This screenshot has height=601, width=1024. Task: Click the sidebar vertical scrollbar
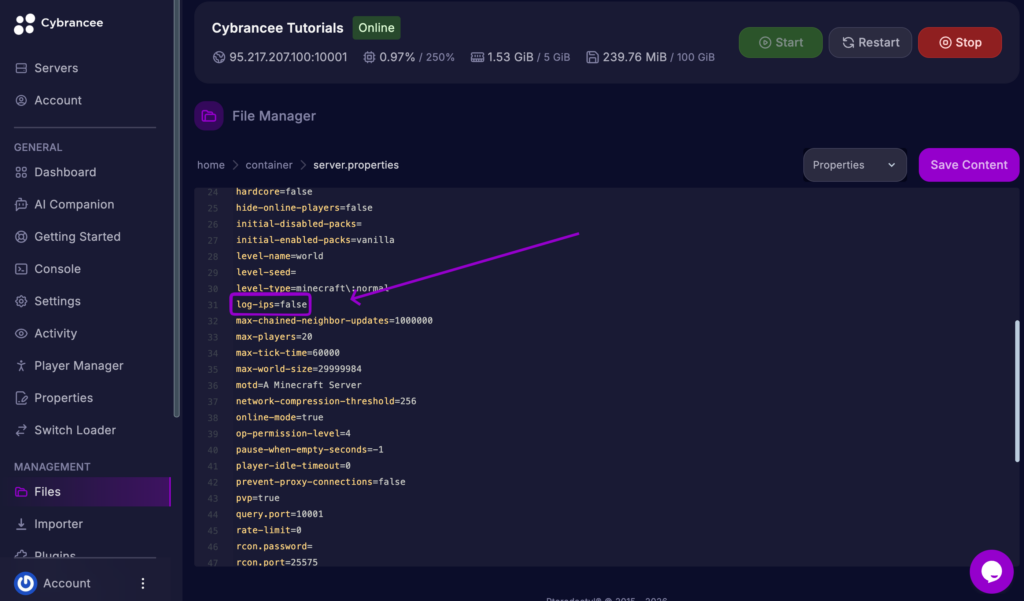coord(176,209)
